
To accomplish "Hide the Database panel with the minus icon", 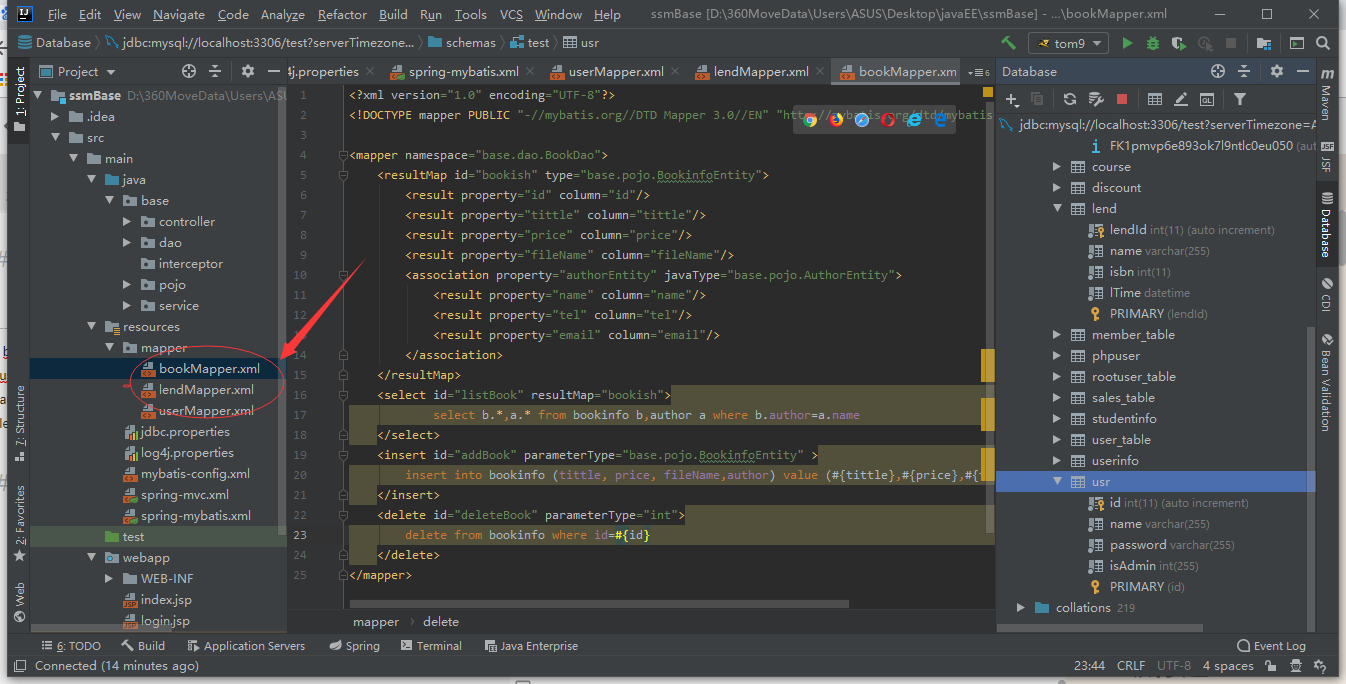I will coord(1302,71).
